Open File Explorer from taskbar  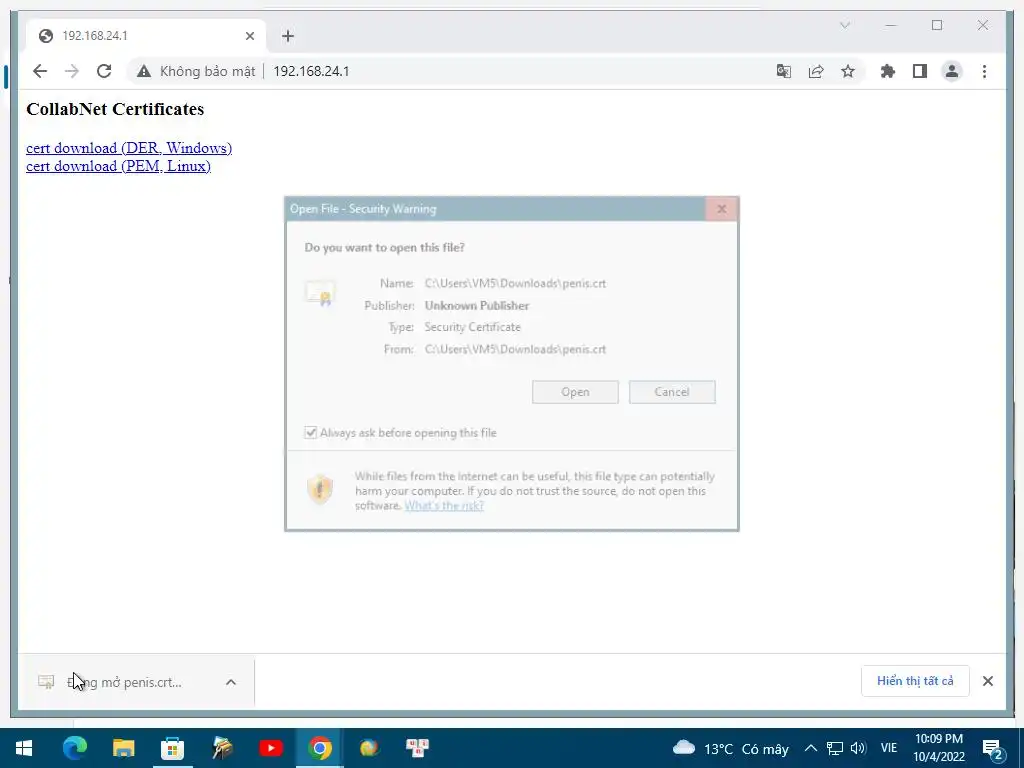123,748
